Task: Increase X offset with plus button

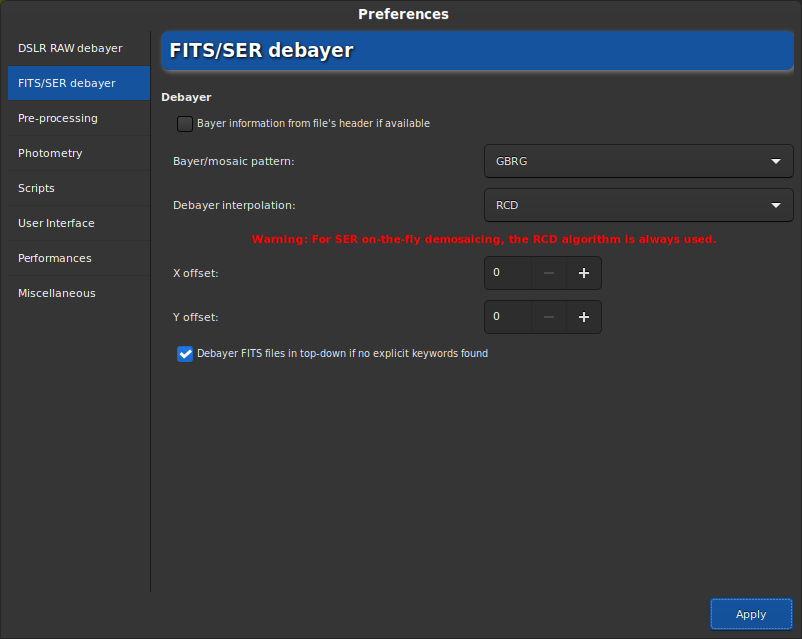Action: pos(584,273)
